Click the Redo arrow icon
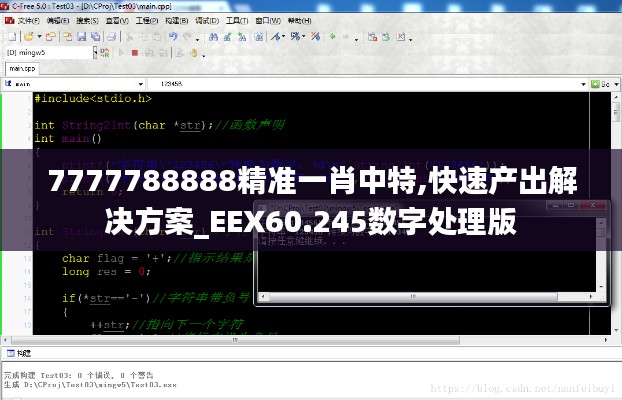This screenshot has width=622, height=400. [x=187, y=37]
